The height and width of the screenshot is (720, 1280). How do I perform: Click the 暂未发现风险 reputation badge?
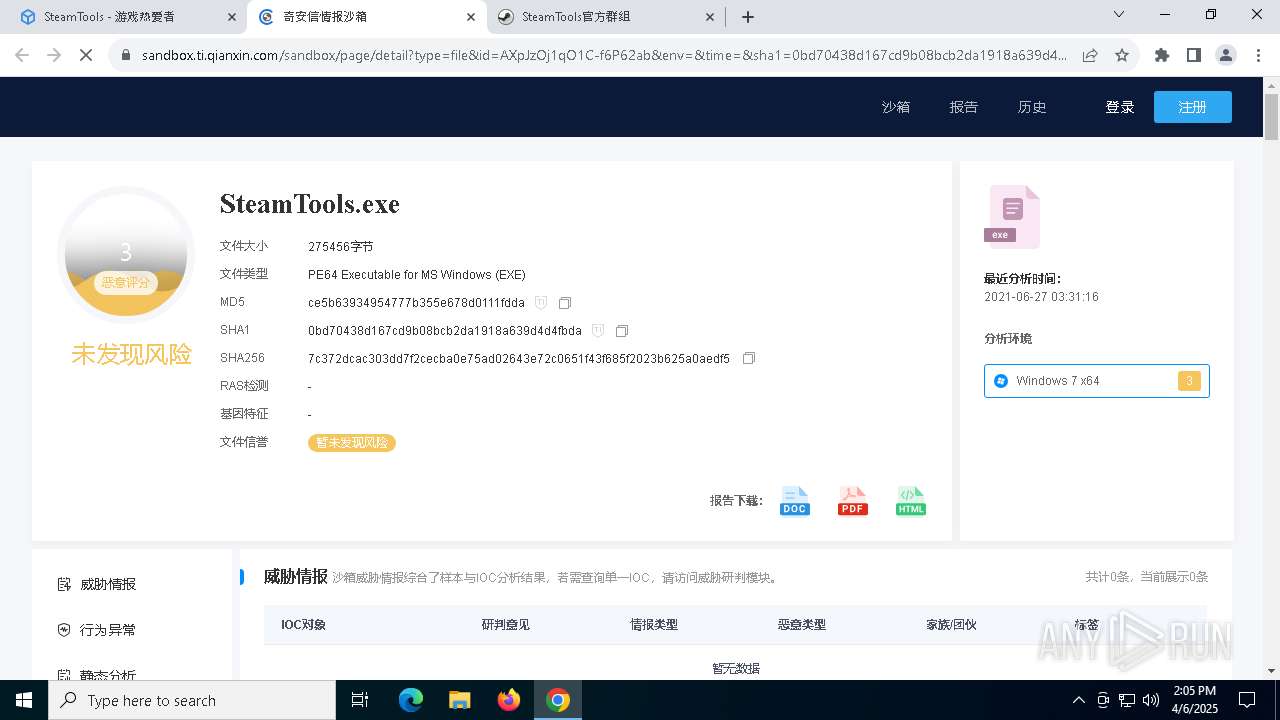352,443
